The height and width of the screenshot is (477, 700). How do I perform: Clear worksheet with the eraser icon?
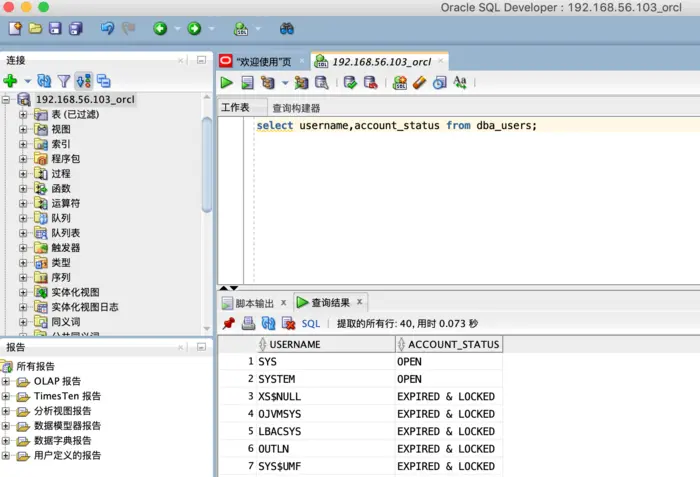coord(420,83)
